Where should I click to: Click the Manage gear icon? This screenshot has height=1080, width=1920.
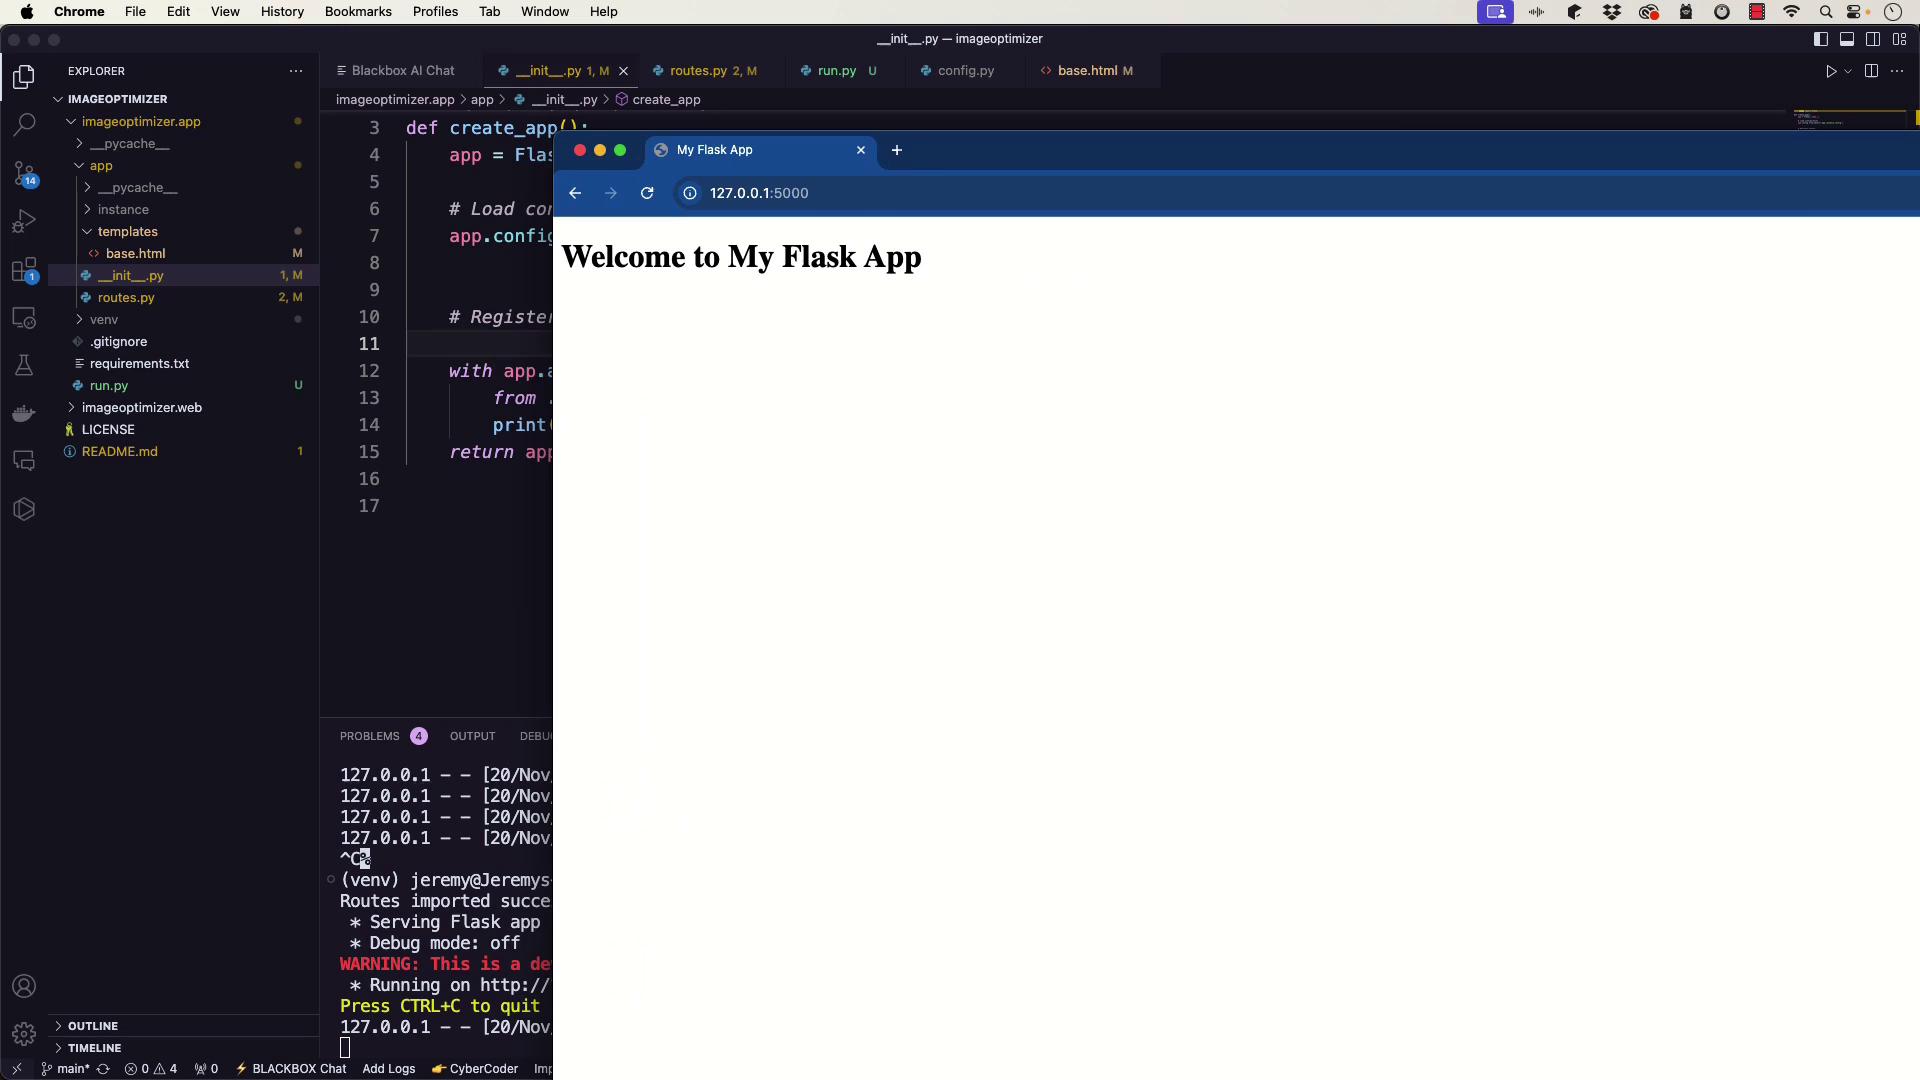point(24,1034)
